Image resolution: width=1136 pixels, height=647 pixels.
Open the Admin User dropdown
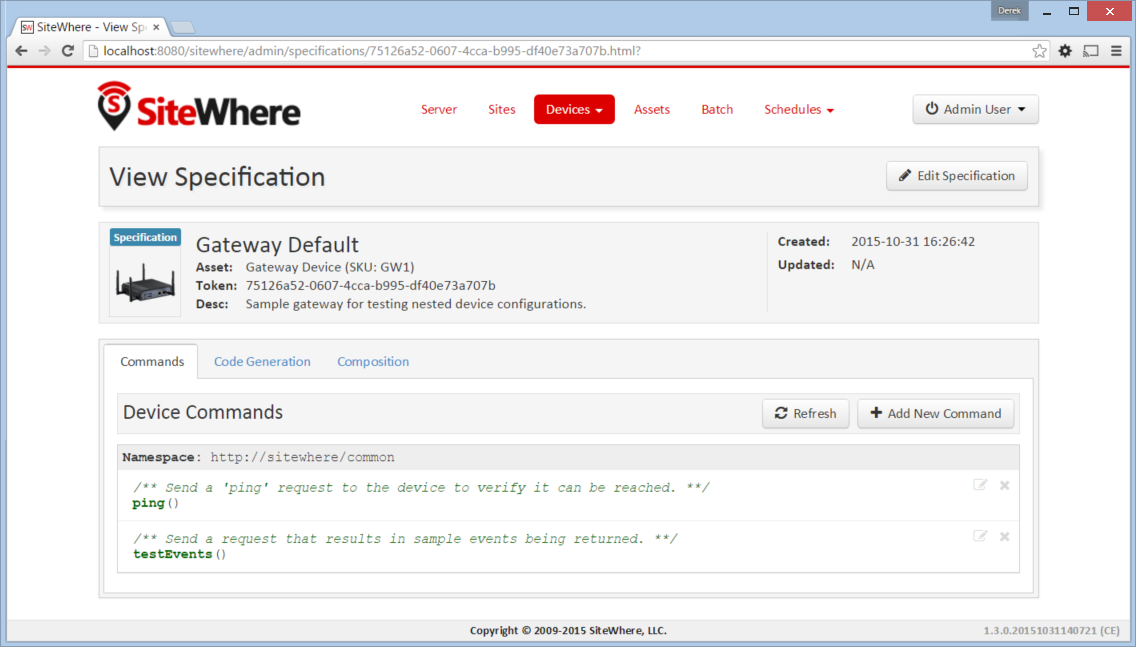[x=975, y=109]
